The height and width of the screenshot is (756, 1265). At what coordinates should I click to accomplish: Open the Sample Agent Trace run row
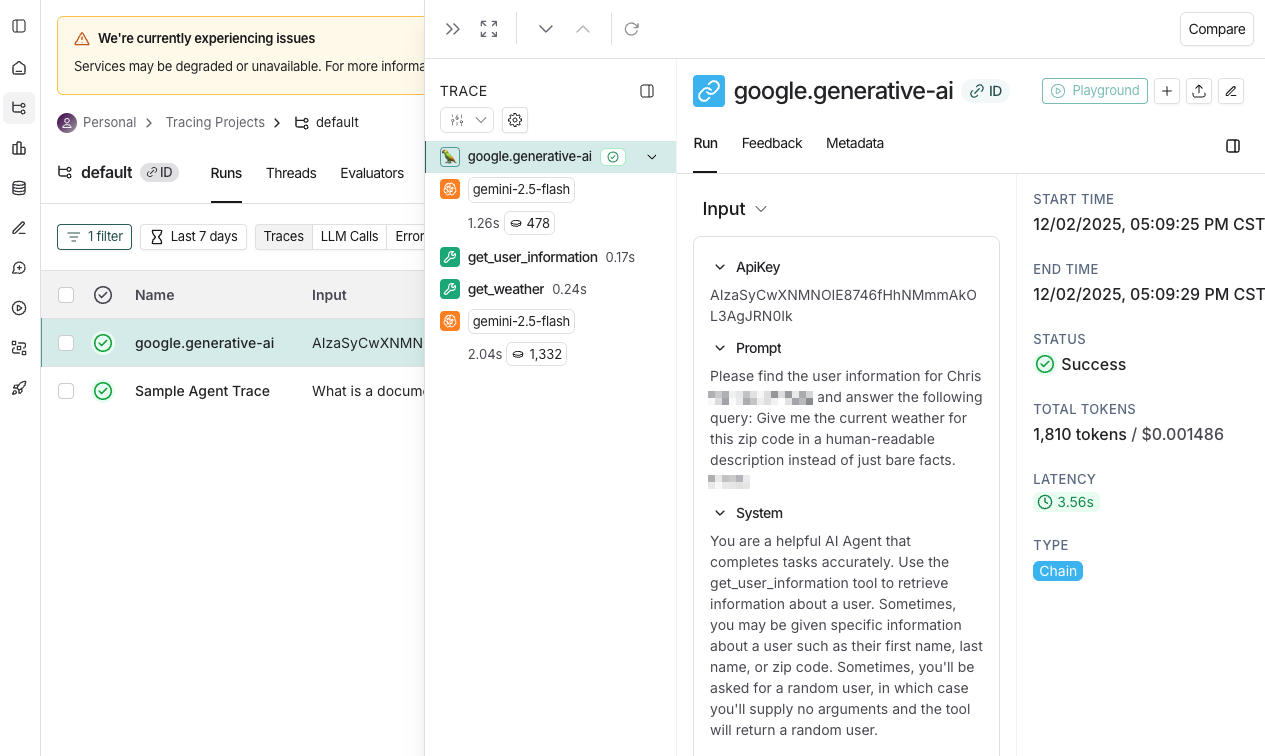pyautogui.click(x=233, y=391)
